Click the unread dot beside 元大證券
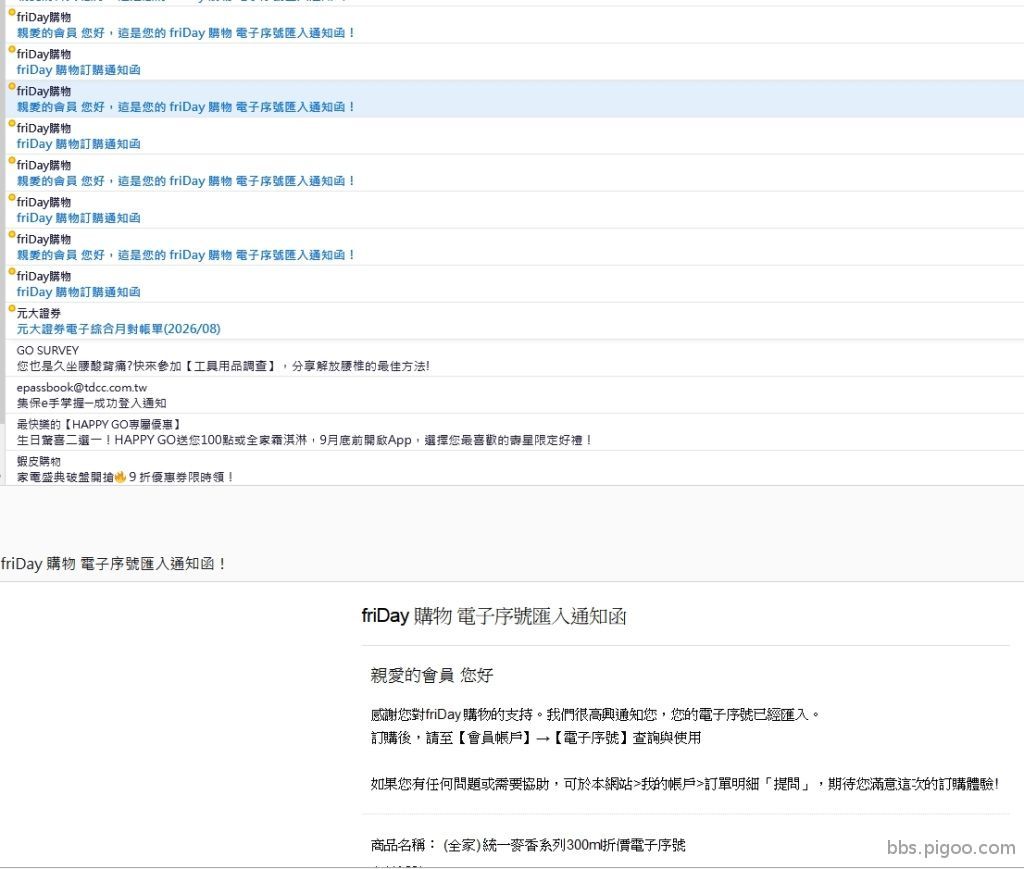This screenshot has height=869, width=1024. click(11, 308)
